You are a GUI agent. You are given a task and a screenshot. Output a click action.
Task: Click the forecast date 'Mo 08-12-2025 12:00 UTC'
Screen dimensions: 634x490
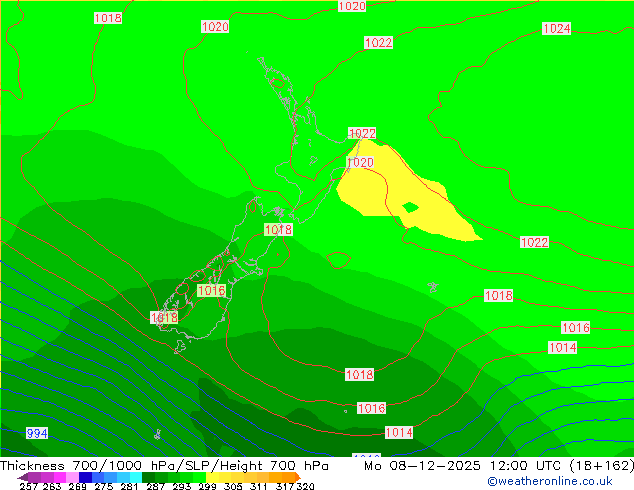[x=464, y=466]
